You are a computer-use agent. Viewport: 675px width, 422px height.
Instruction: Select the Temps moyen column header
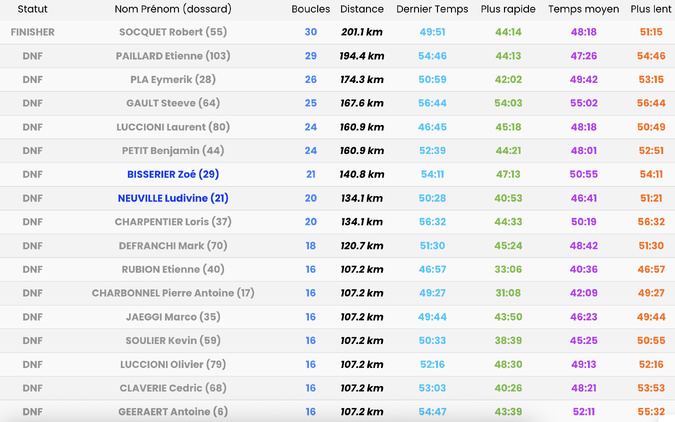(583, 9)
